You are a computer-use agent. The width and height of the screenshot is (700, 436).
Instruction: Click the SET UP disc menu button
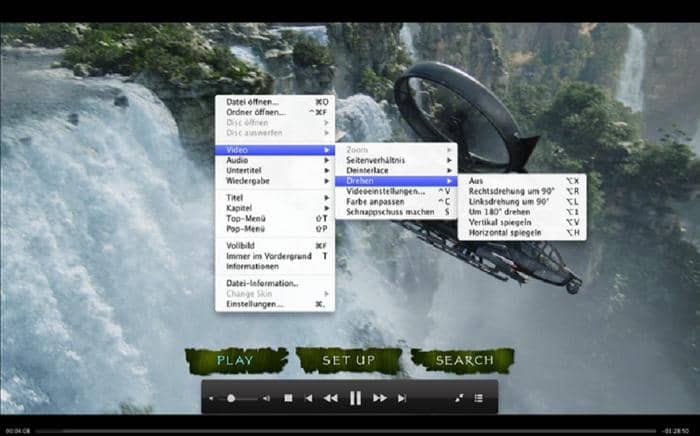pos(349,361)
